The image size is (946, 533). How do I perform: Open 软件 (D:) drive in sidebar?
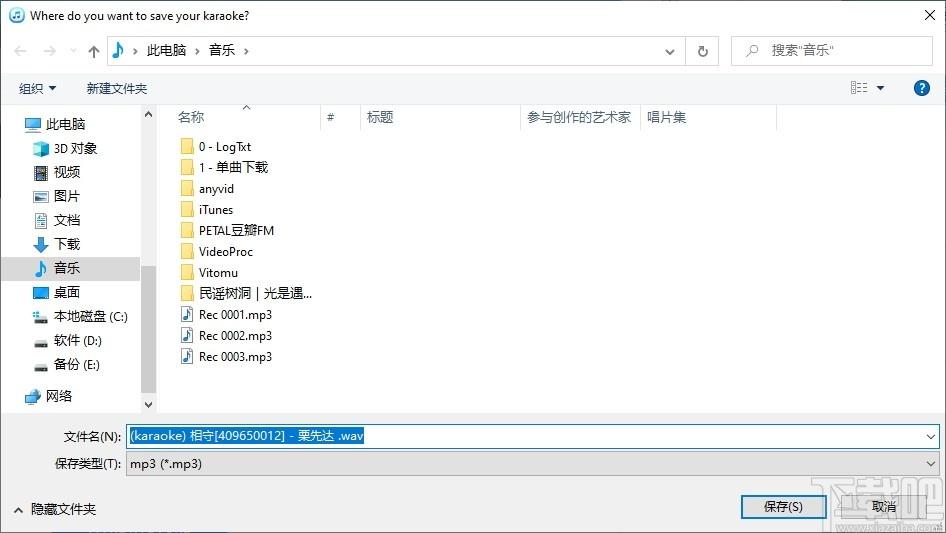click(67, 340)
